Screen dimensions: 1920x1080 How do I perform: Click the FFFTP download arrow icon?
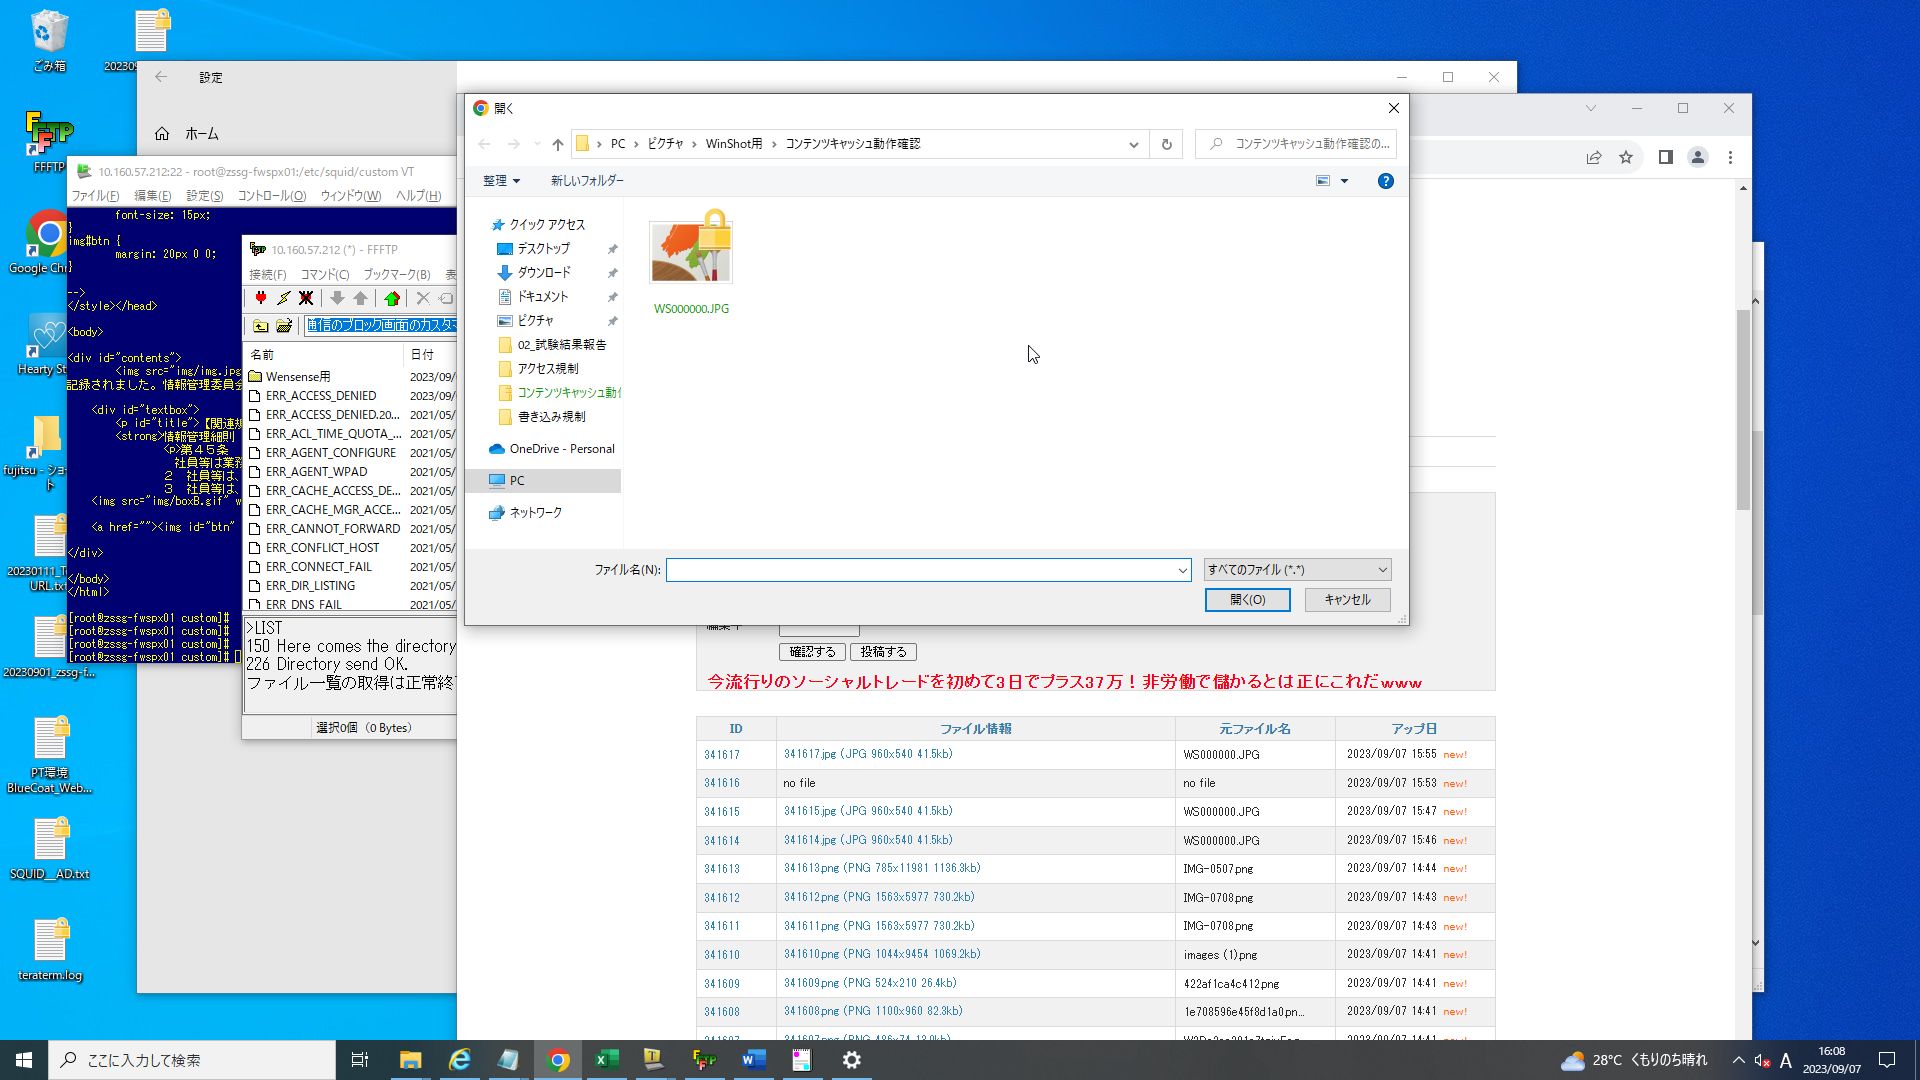tap(337, 298)
